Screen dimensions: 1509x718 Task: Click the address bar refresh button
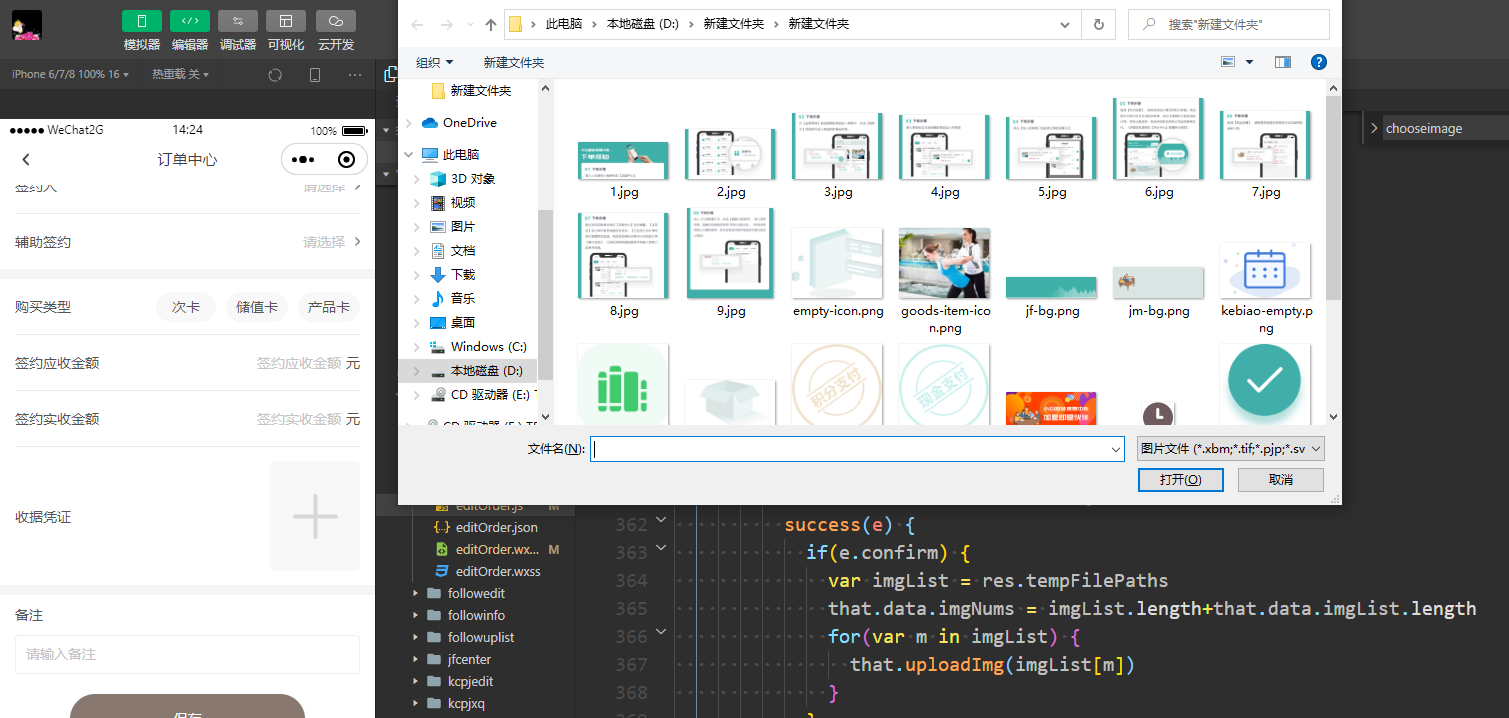pyautogui.click(x=1099, y=24)
